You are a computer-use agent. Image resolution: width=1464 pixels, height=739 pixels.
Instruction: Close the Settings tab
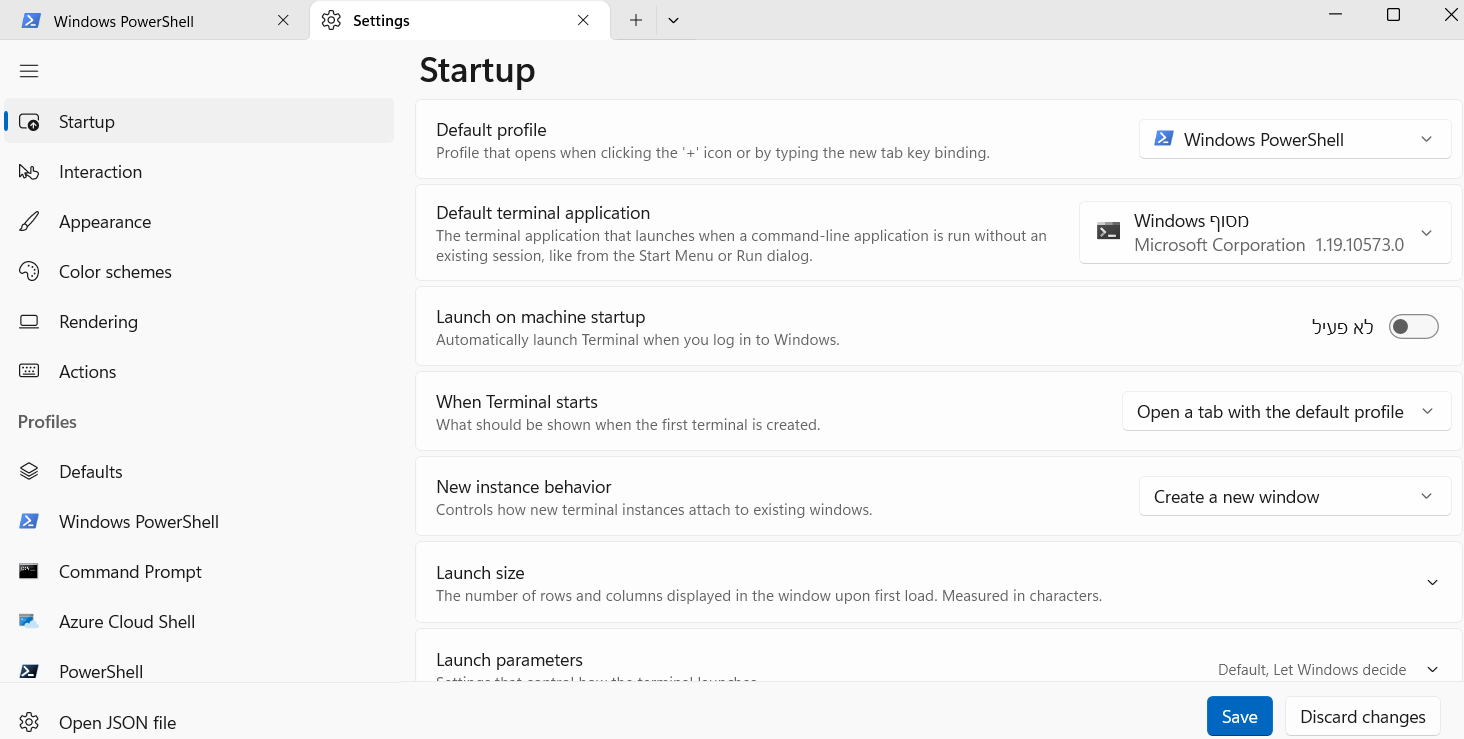583,21
